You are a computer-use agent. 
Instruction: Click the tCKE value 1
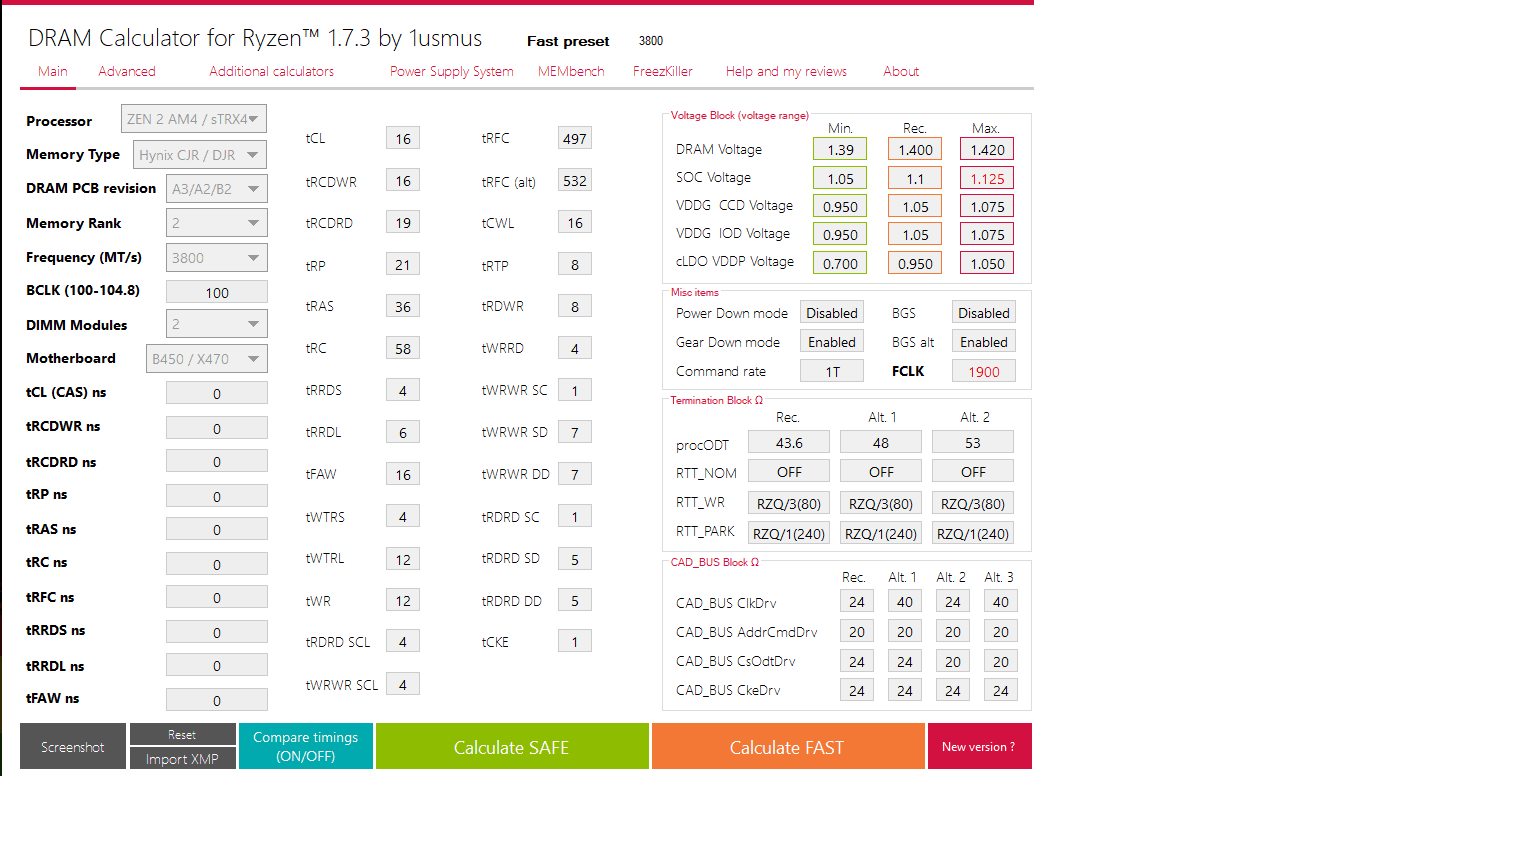point(575,641)
